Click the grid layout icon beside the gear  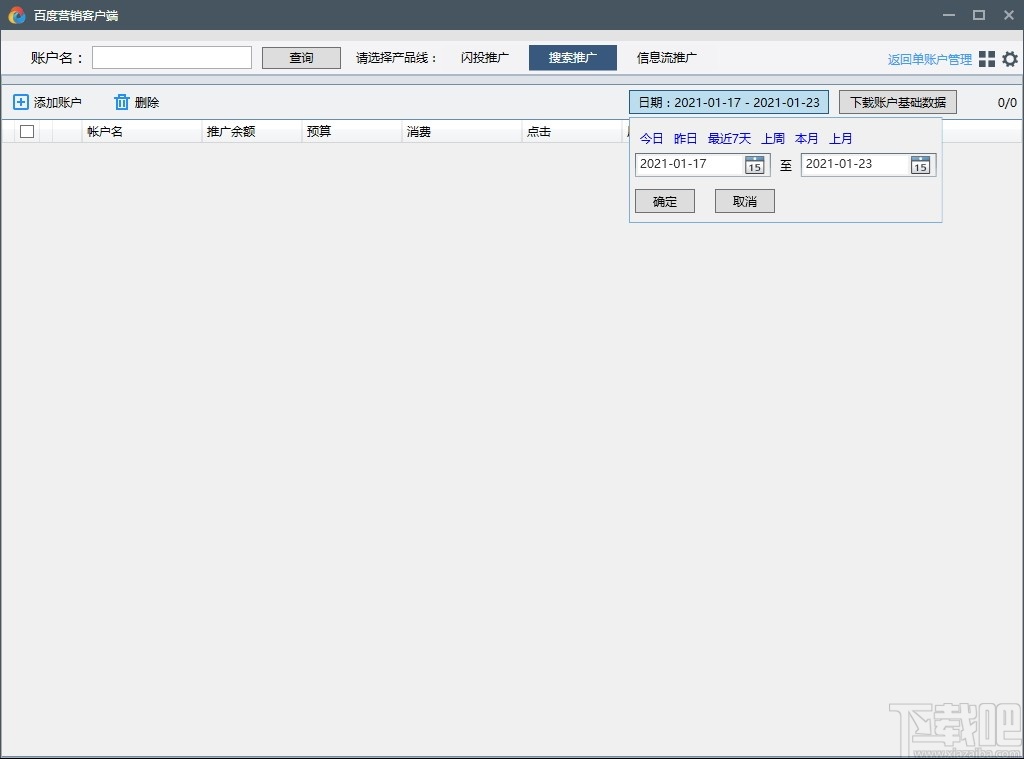[x=988, y=58]
